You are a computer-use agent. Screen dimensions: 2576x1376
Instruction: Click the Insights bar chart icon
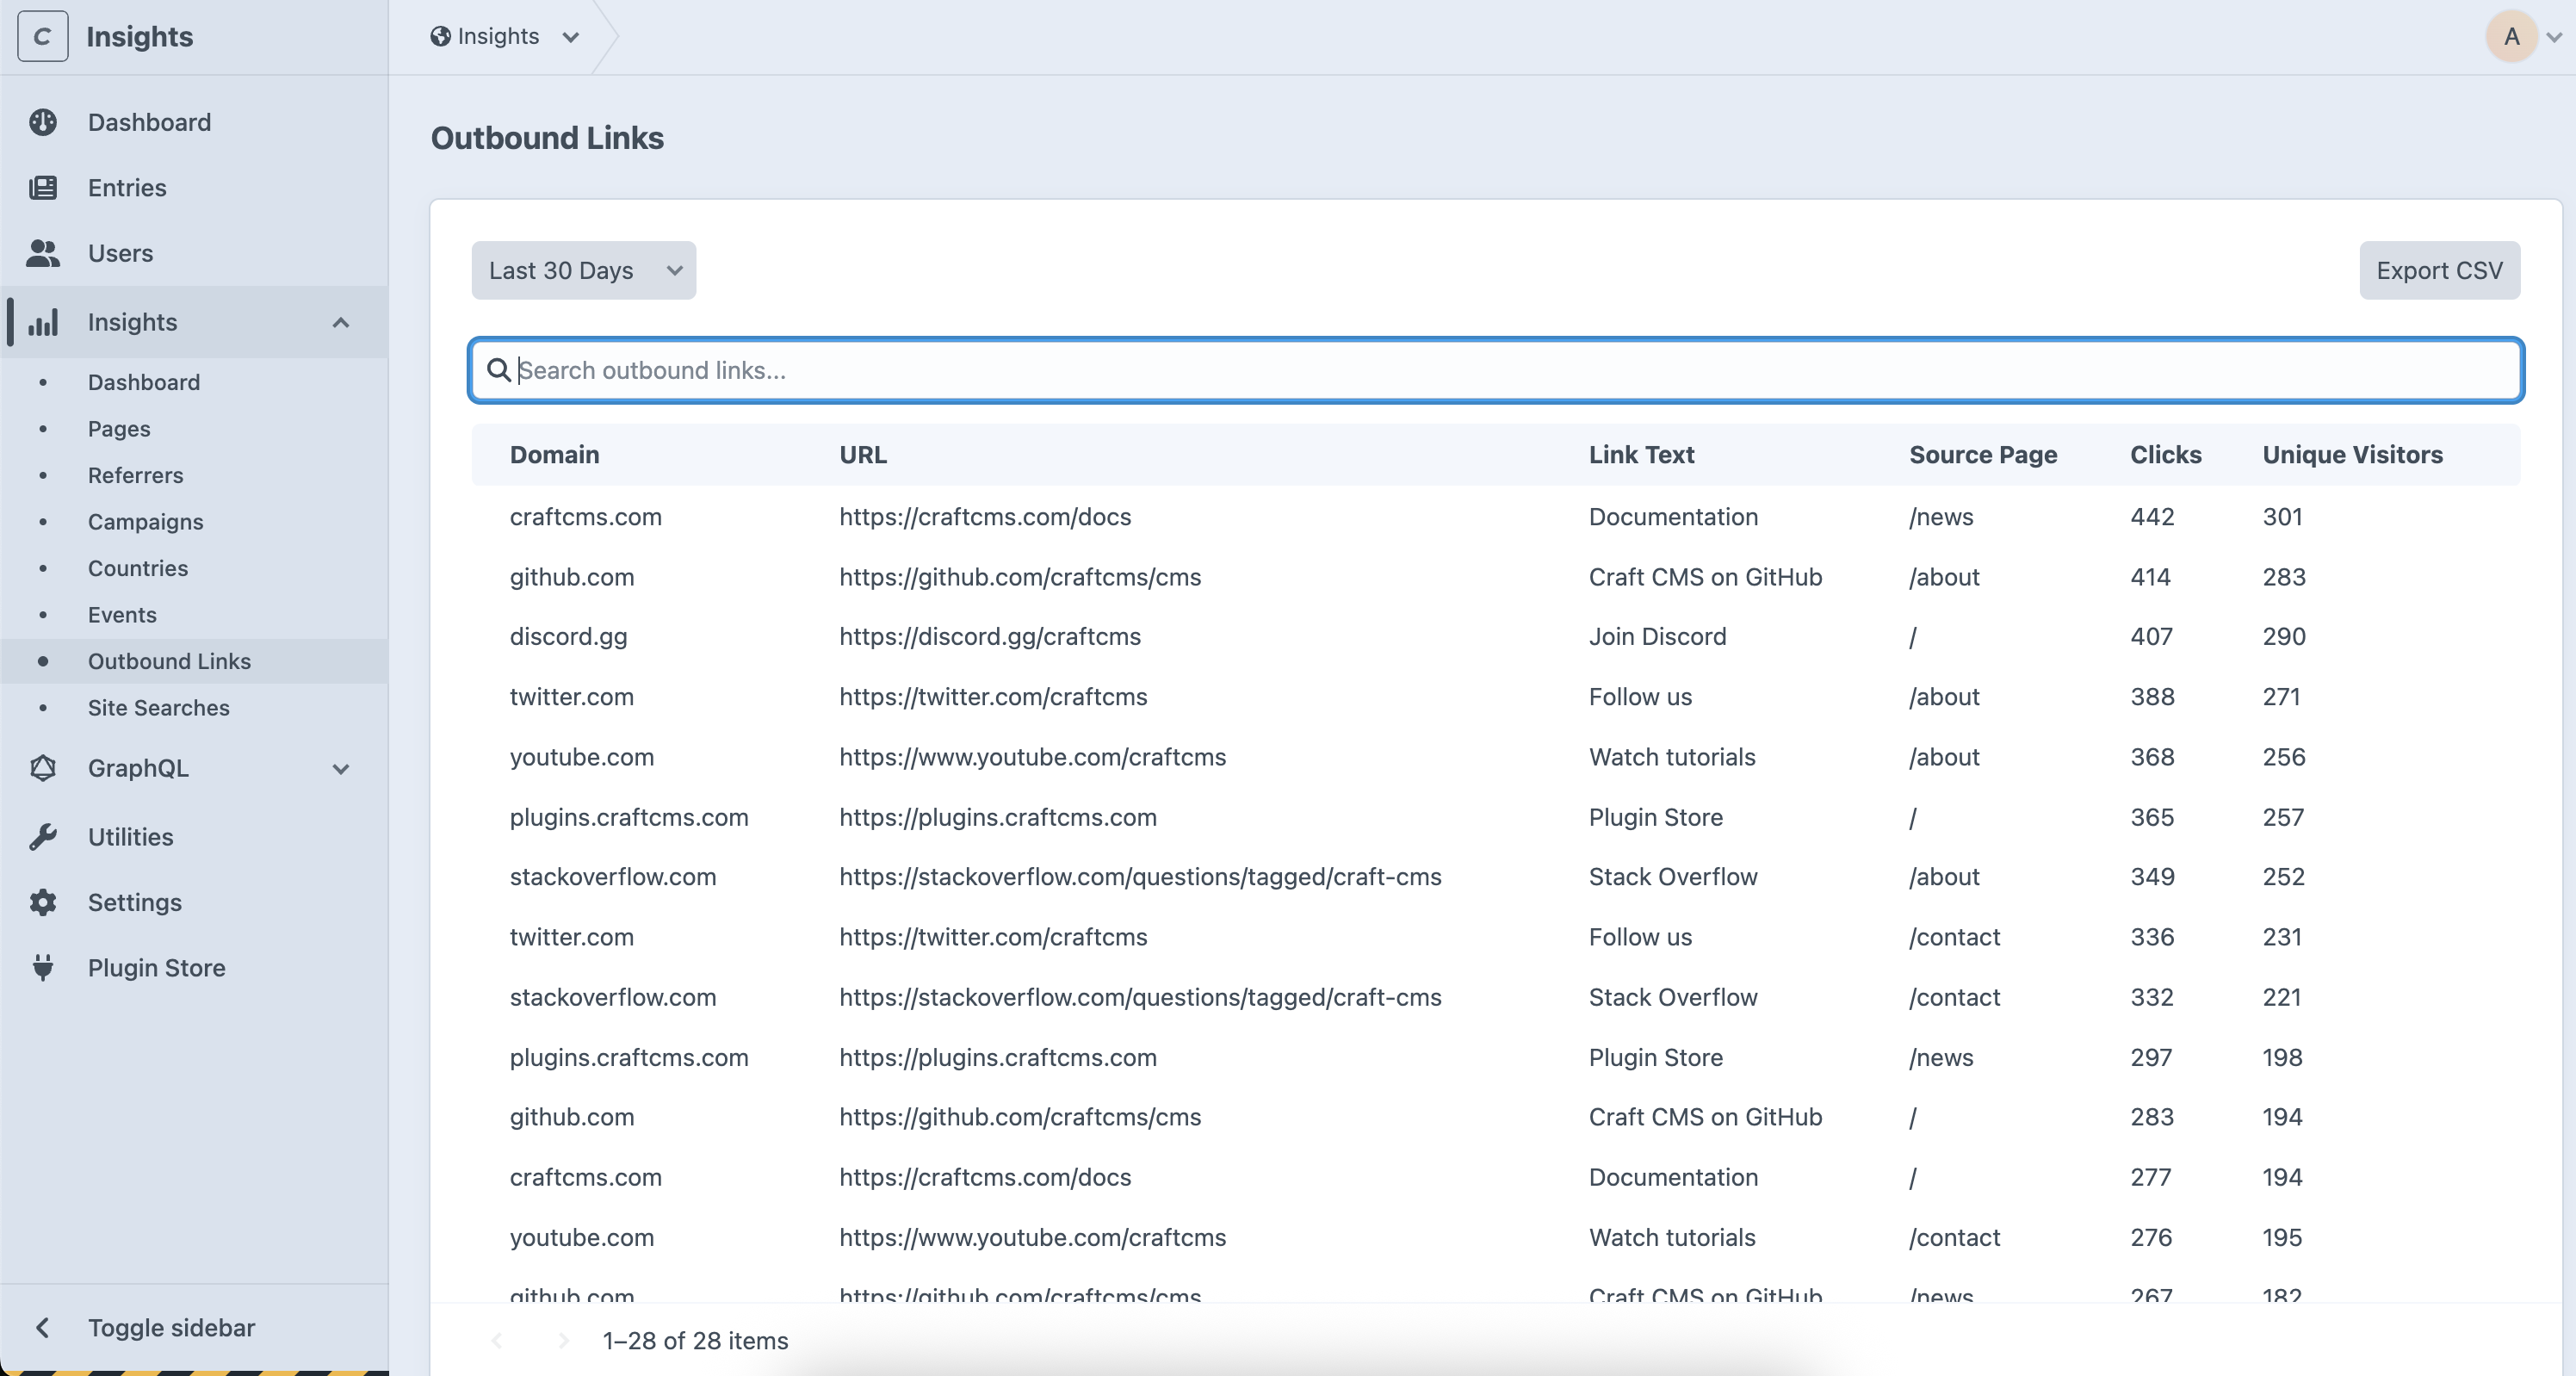pos(43,322)
